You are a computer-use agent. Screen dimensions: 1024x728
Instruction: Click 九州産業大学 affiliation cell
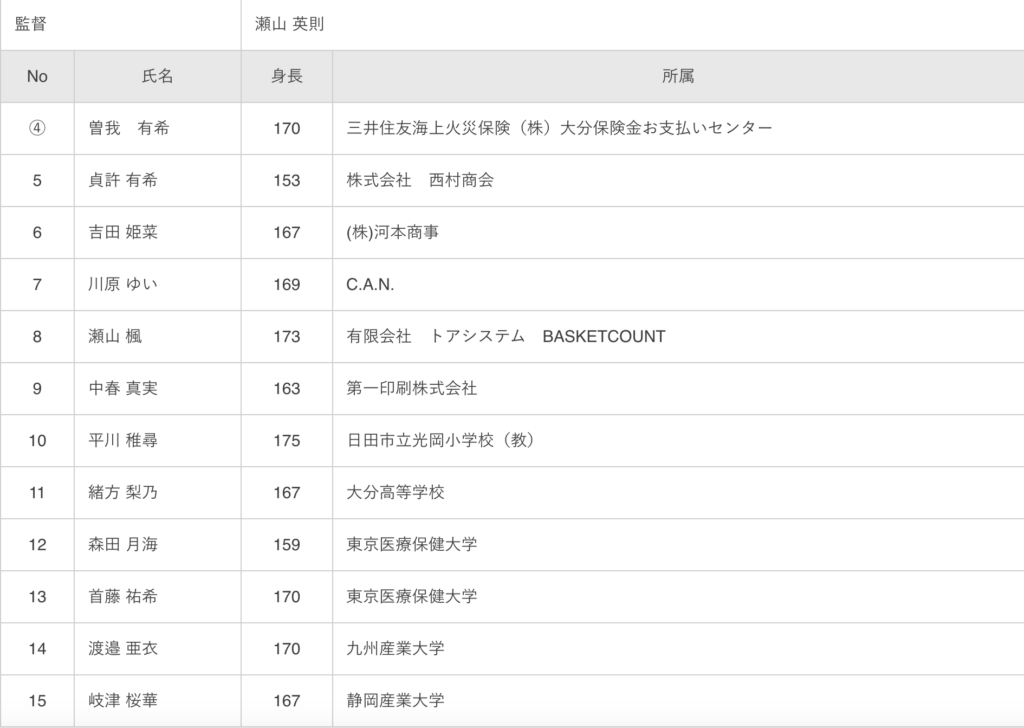(x=678, y=648)
